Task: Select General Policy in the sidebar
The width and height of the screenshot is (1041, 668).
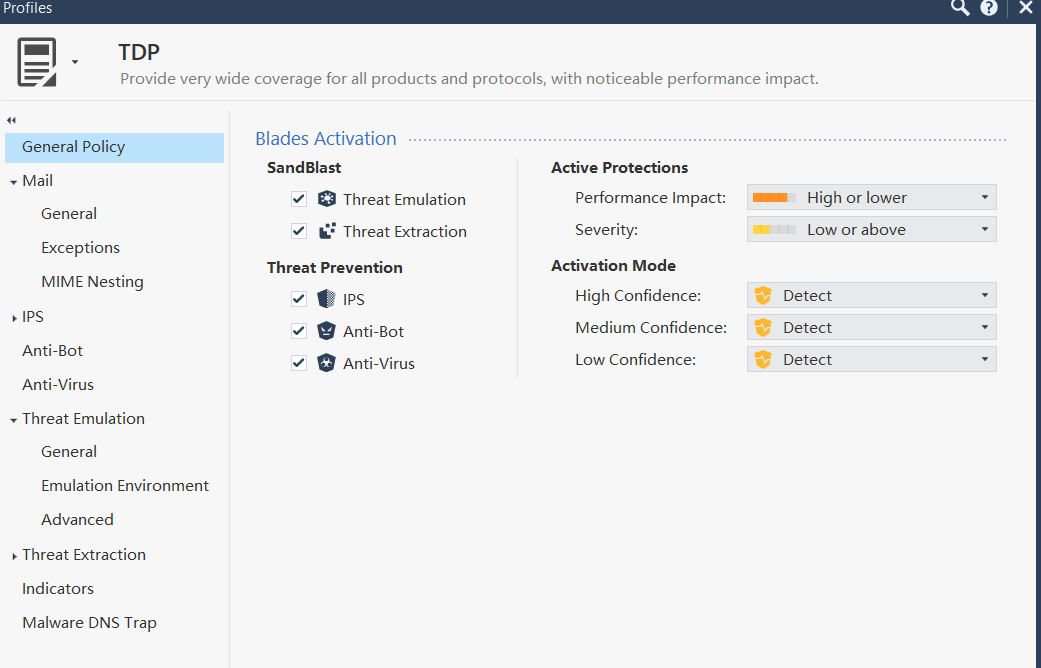Action: point(74,147)
